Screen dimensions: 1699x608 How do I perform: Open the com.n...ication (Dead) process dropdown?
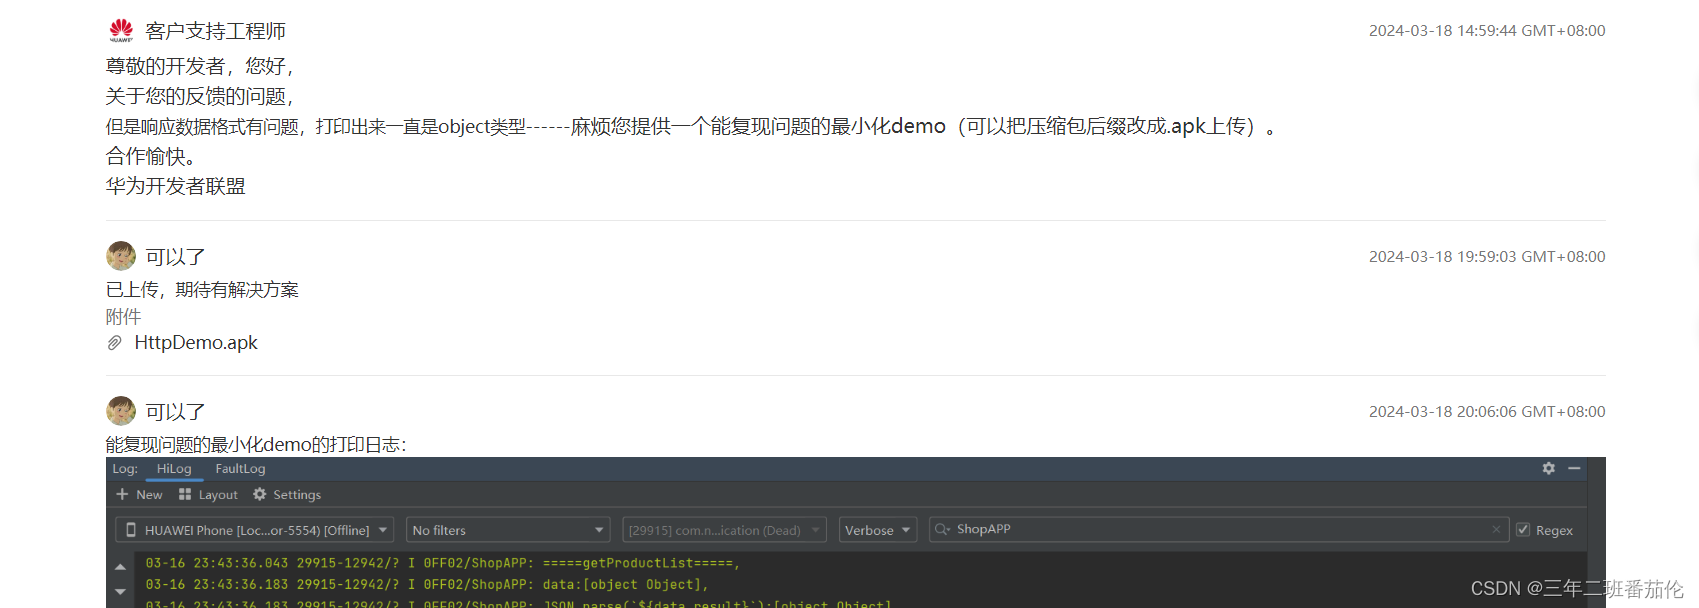(x=724, y=530)
